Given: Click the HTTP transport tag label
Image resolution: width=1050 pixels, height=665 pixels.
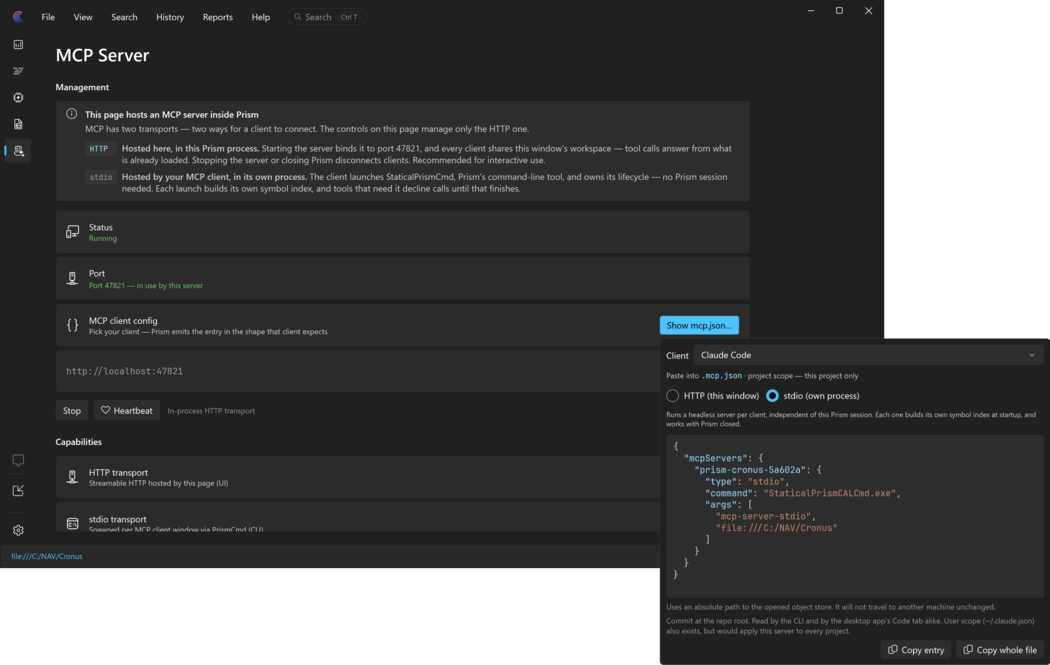Looking at the screenshot, I should click(x=98, y=149).
